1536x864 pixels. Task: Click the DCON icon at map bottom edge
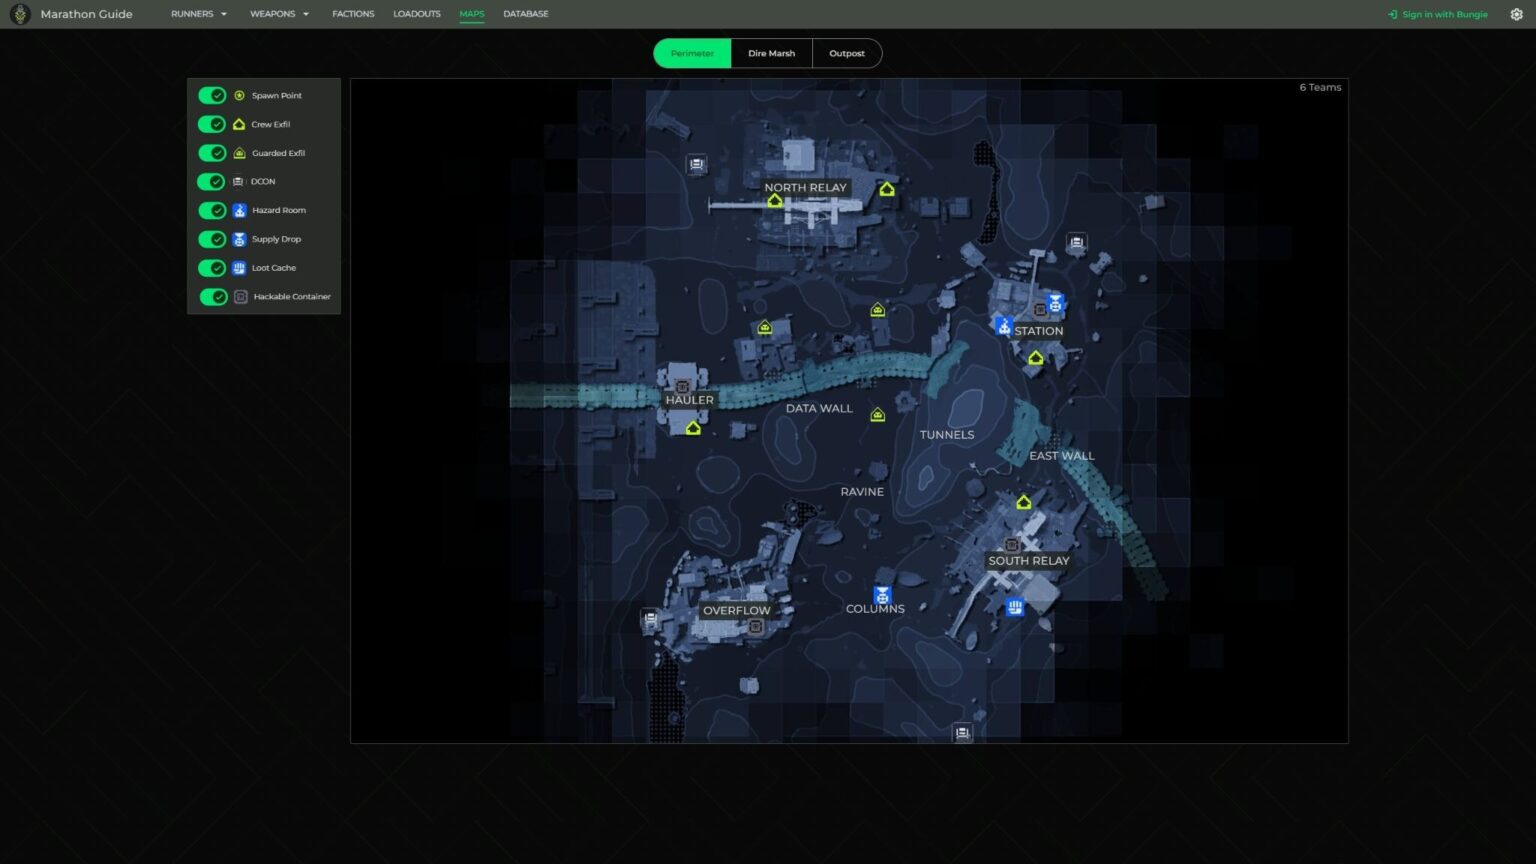[x=962, y=733]
